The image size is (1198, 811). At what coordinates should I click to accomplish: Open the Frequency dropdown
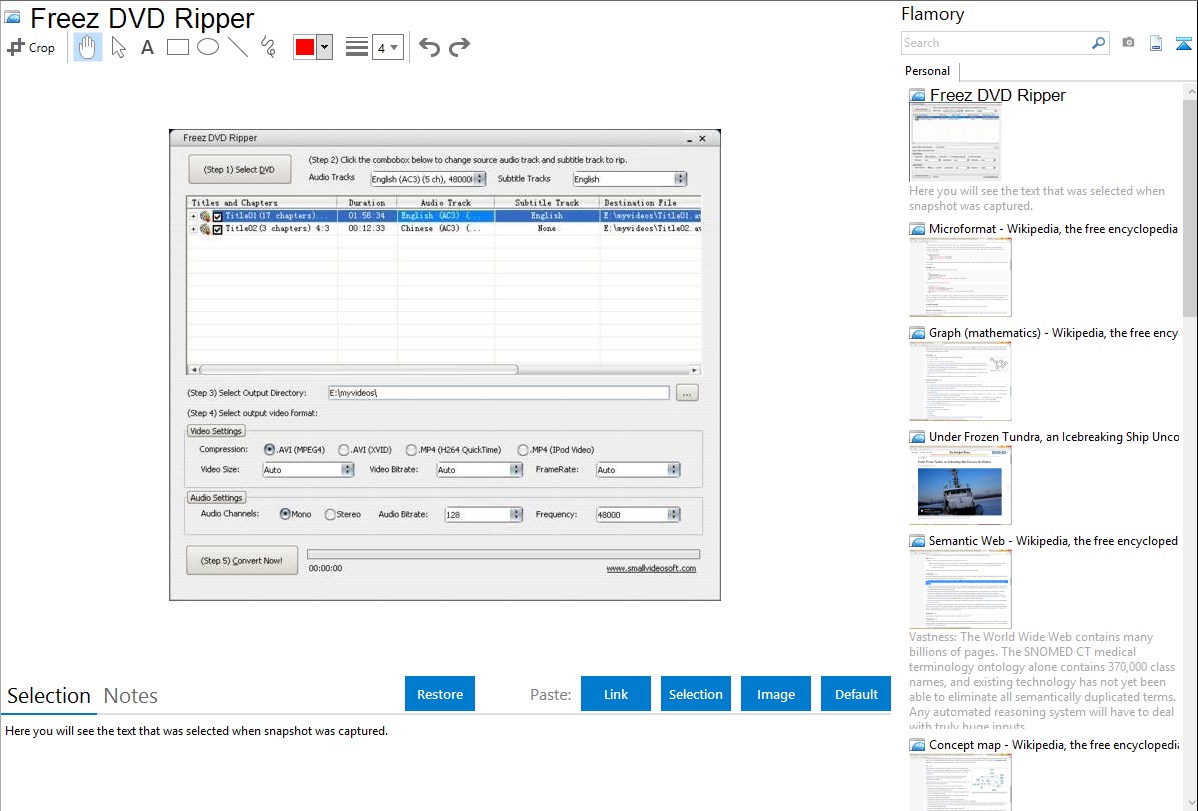(x=638, y=514)
